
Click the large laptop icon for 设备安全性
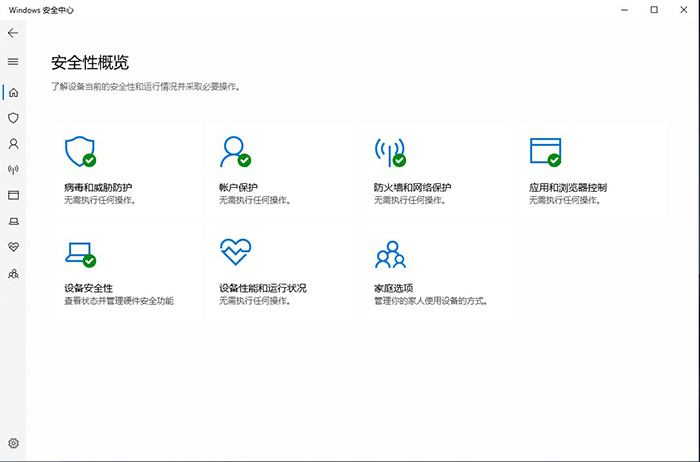pyautogui.click(x=80, y=254)
